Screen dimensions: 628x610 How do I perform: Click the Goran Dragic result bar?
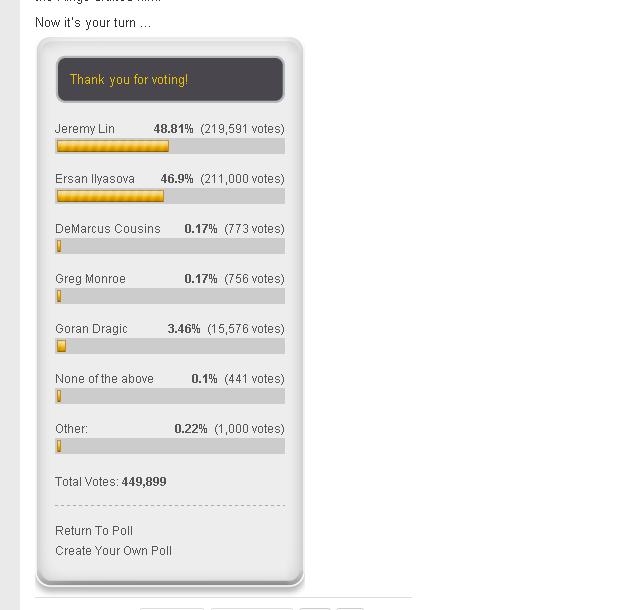(61, 346)
